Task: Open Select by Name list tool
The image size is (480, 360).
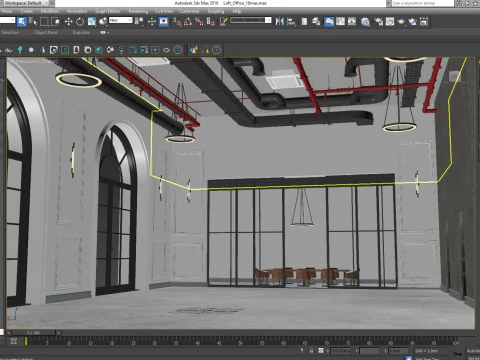Action: click(33, 22)
